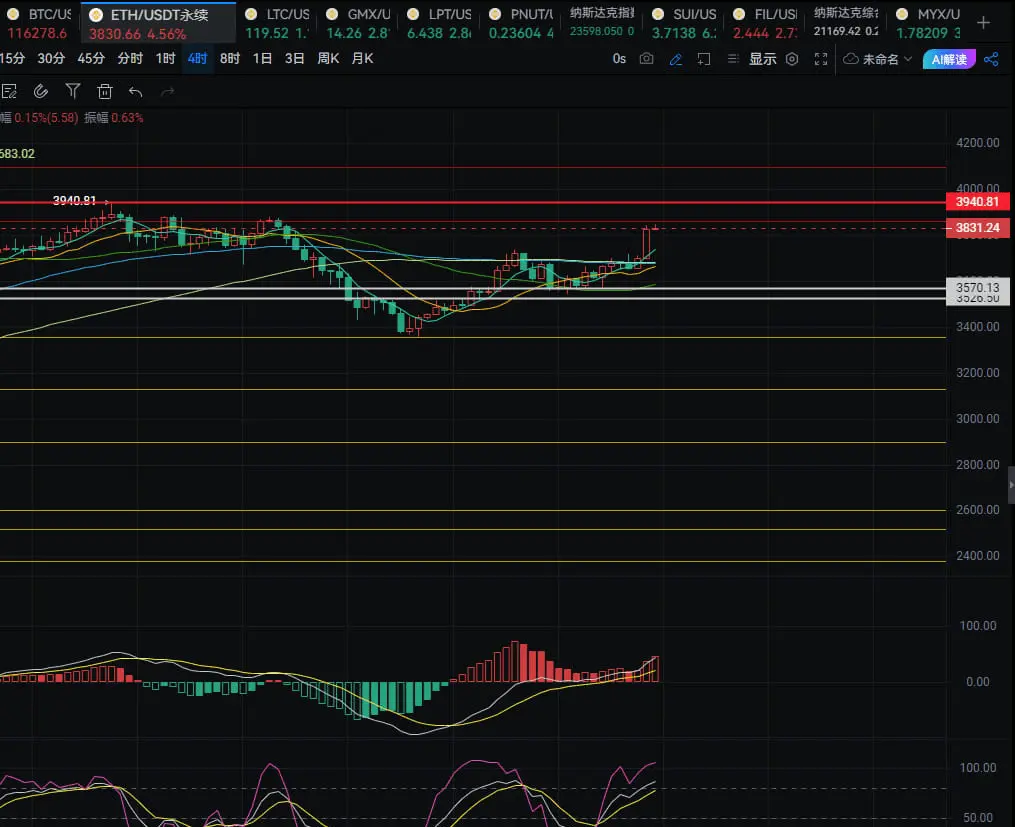Select the 1时 timeframe
This screenshot has height=827, width=1015.
[x=165, y=58]
